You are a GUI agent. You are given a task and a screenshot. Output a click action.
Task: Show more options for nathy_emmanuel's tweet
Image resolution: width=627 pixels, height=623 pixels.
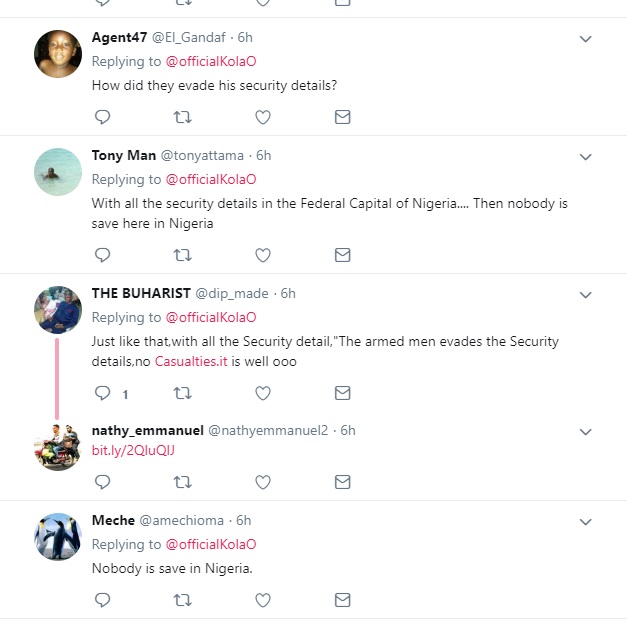(x=586, y=432)
